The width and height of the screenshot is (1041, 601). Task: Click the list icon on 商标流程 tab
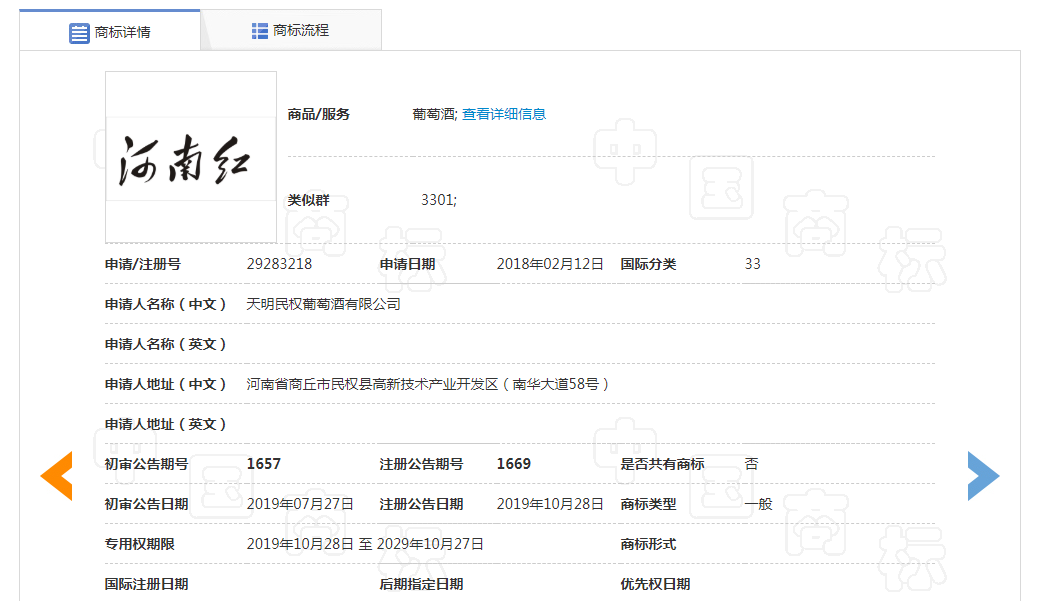[260, 31]
